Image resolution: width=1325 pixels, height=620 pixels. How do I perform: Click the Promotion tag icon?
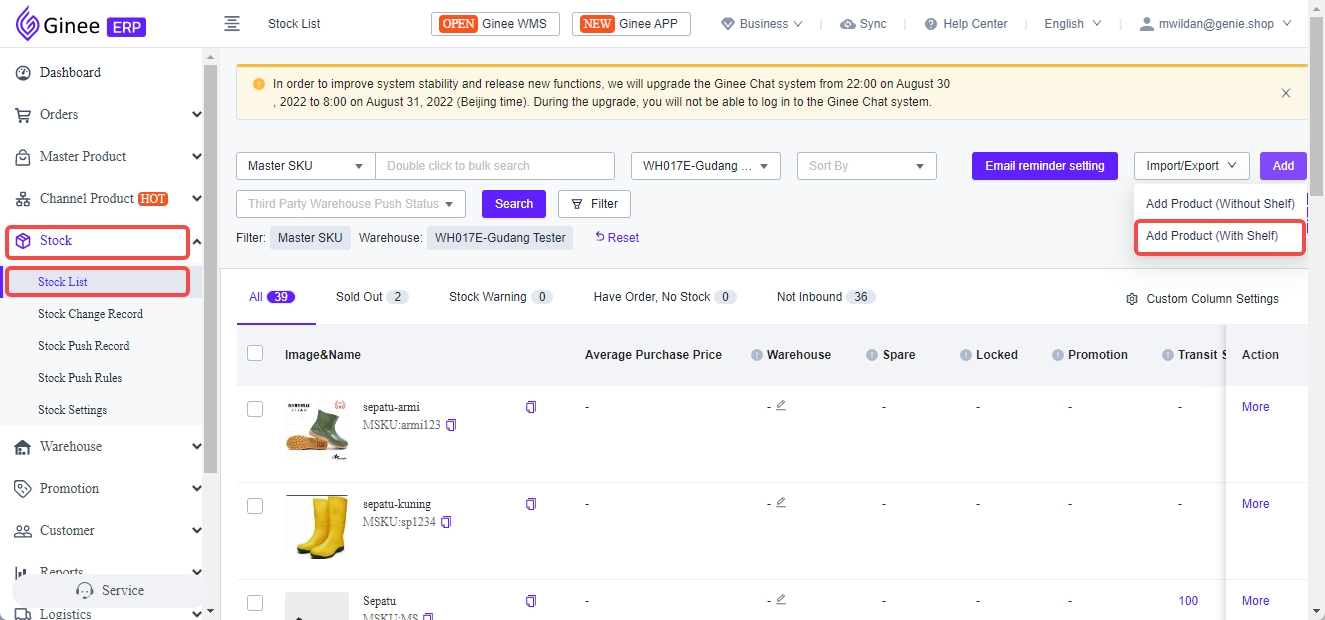(x=22, y=489)
